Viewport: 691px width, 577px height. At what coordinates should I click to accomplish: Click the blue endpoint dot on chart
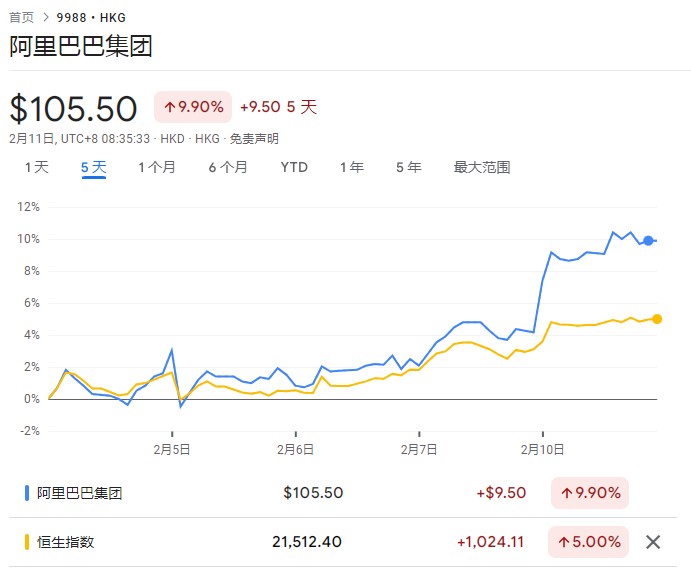(648, 241)
